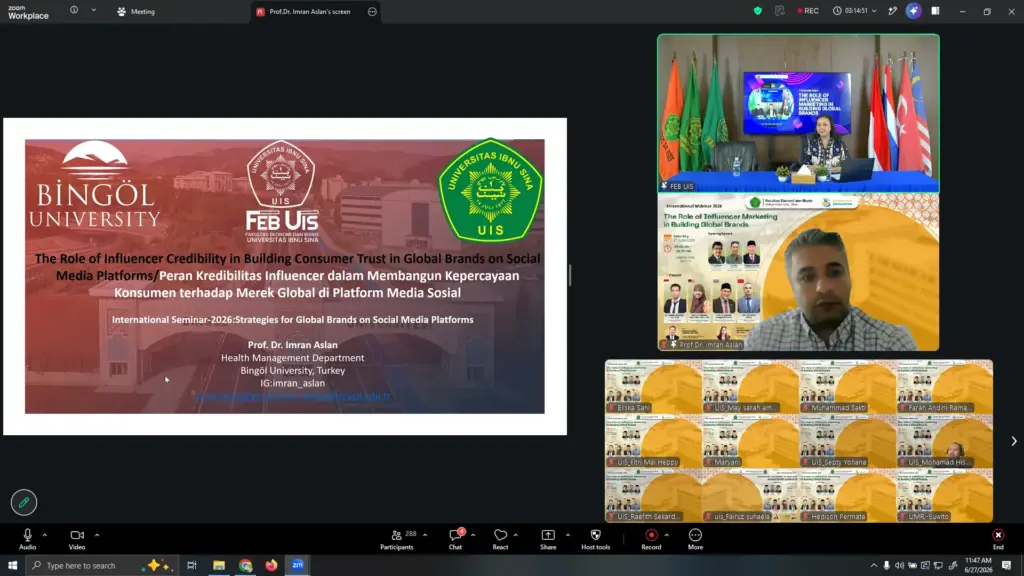Select the UIS_Septy Yohana participant tile
This screenshot has width=1024, height=576.
tap(848, 441)
